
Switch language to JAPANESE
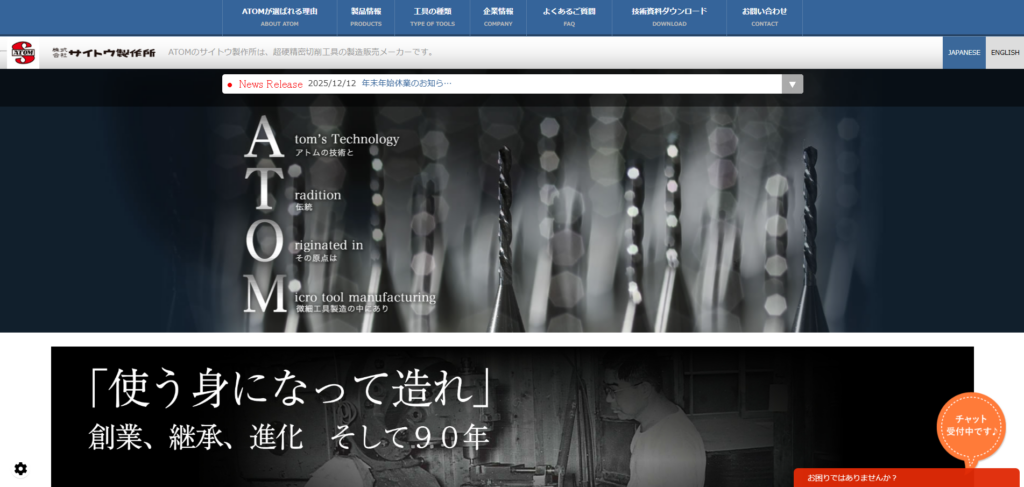[x=964, y=52]
